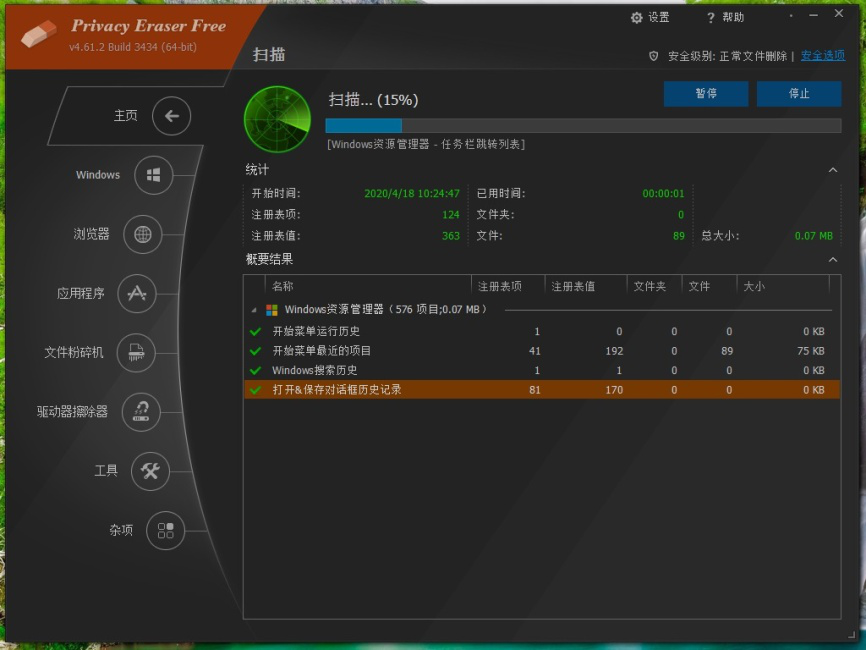Select the 应用程序 menu label

click(81, 293)
